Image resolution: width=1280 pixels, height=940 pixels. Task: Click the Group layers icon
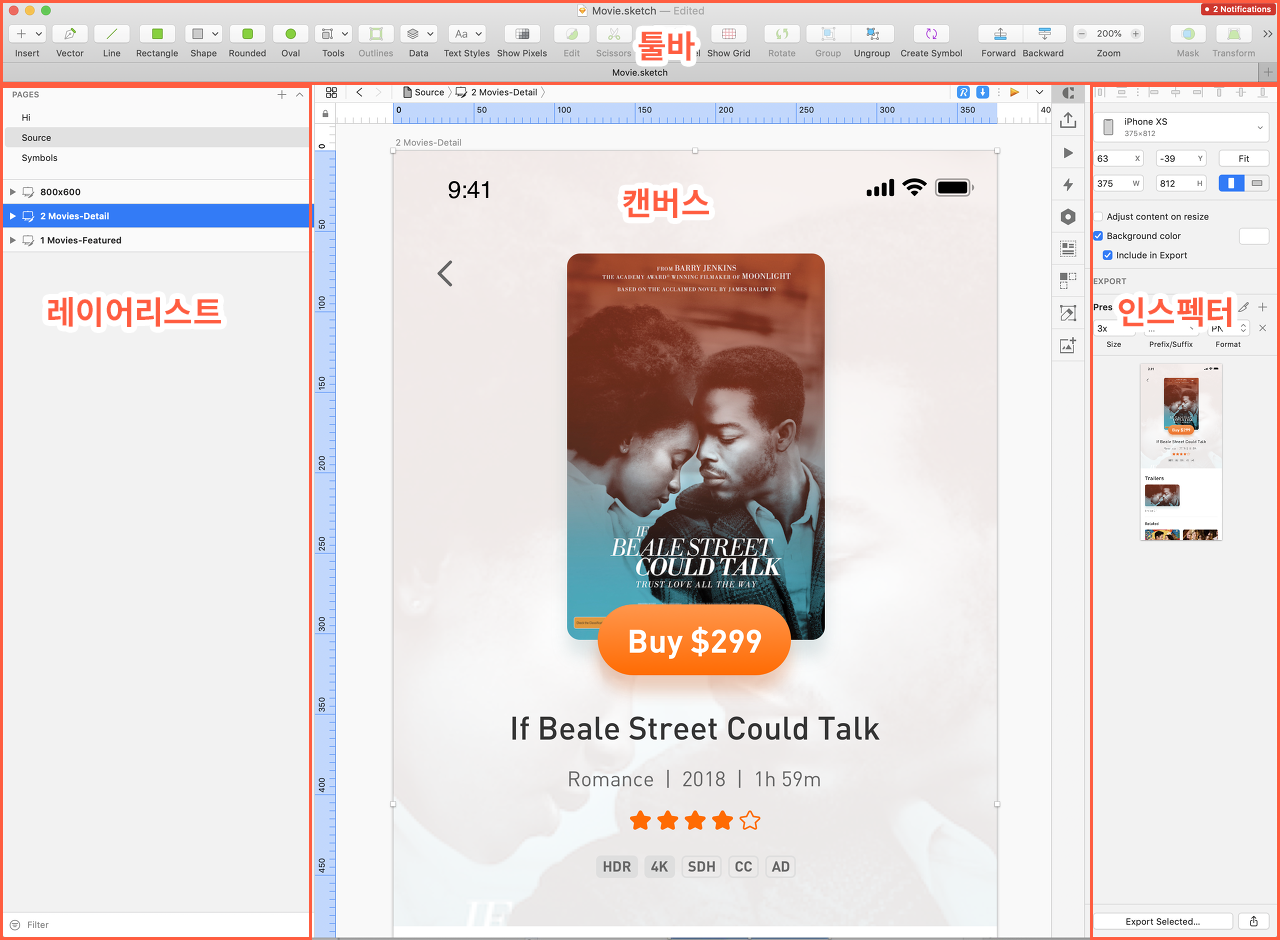[x=828, y=34]
